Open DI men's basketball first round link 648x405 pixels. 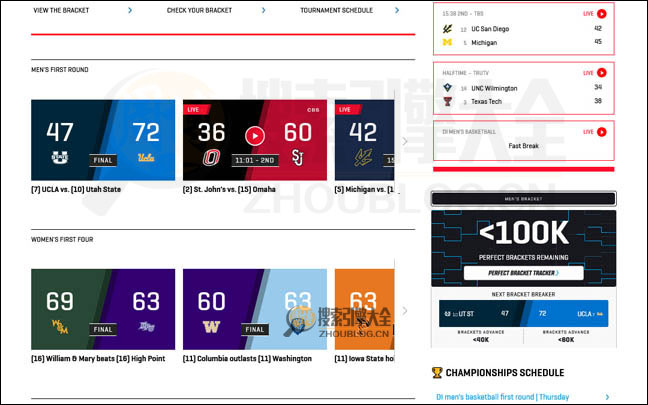click(x=503, y=397)
